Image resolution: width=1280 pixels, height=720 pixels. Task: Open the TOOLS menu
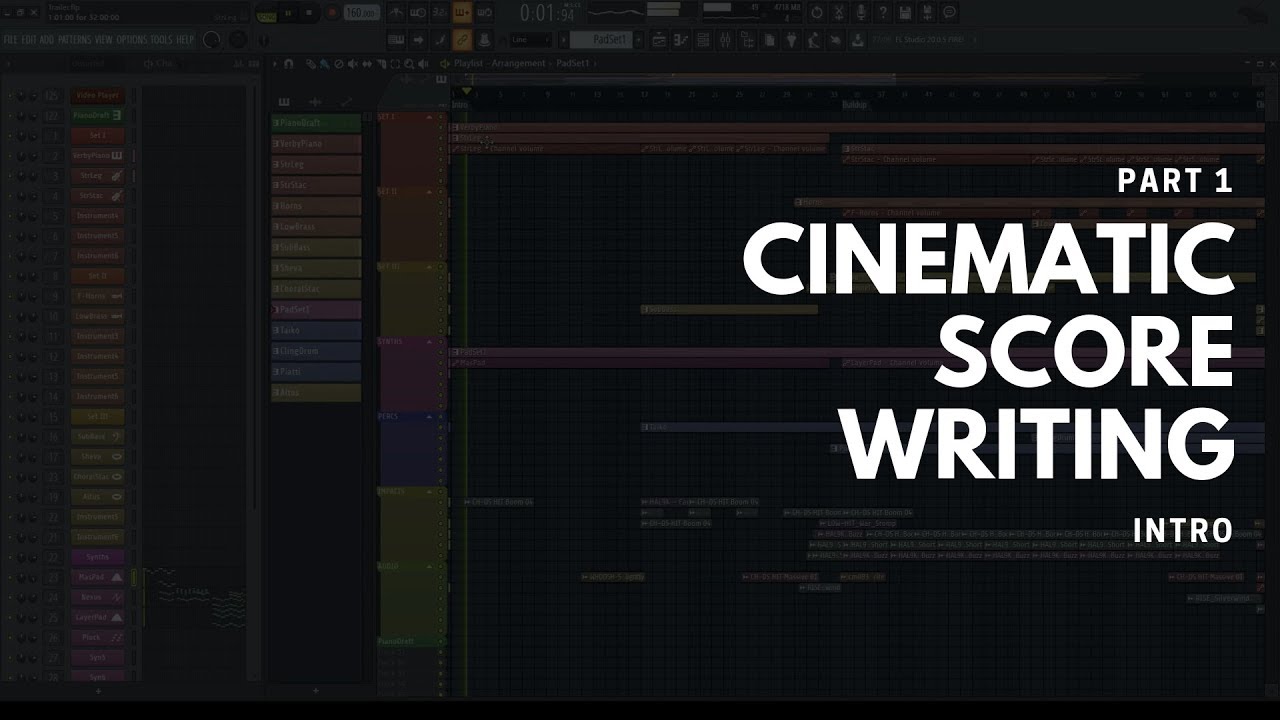(x=161, y=40)
